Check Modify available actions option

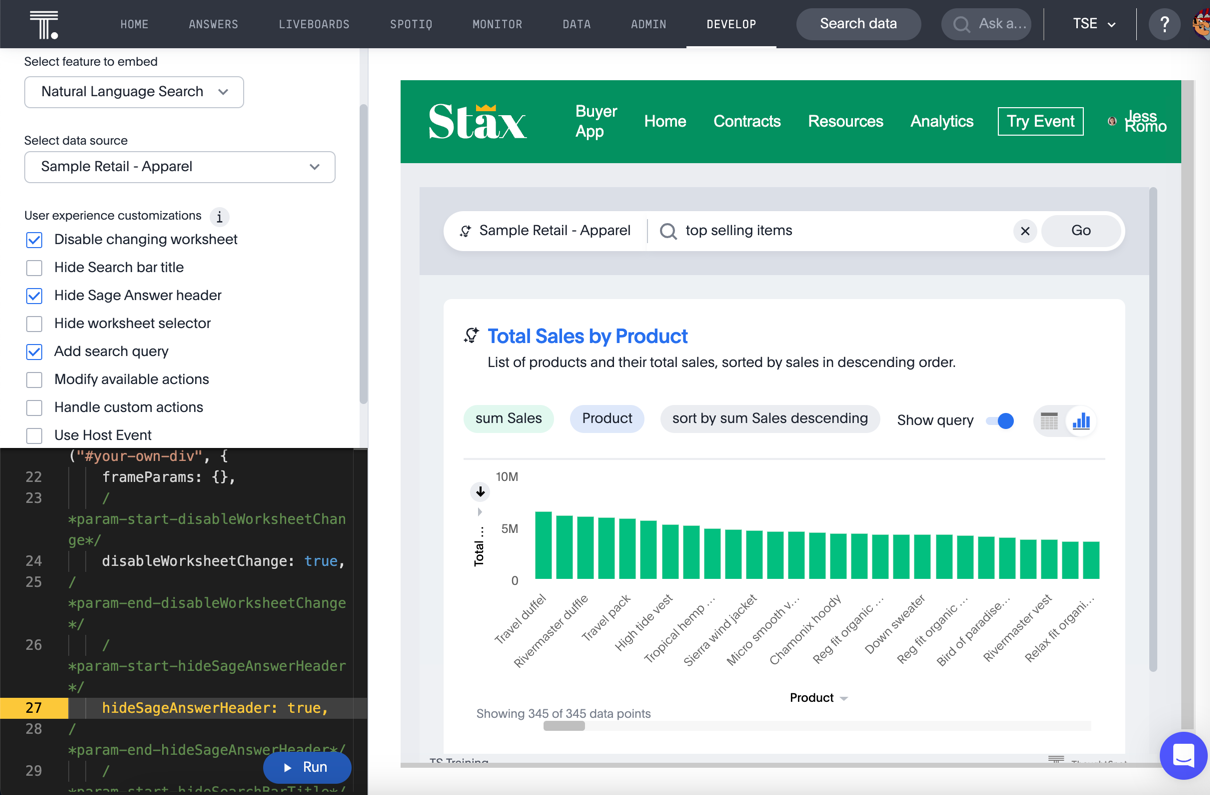(34, 380)
